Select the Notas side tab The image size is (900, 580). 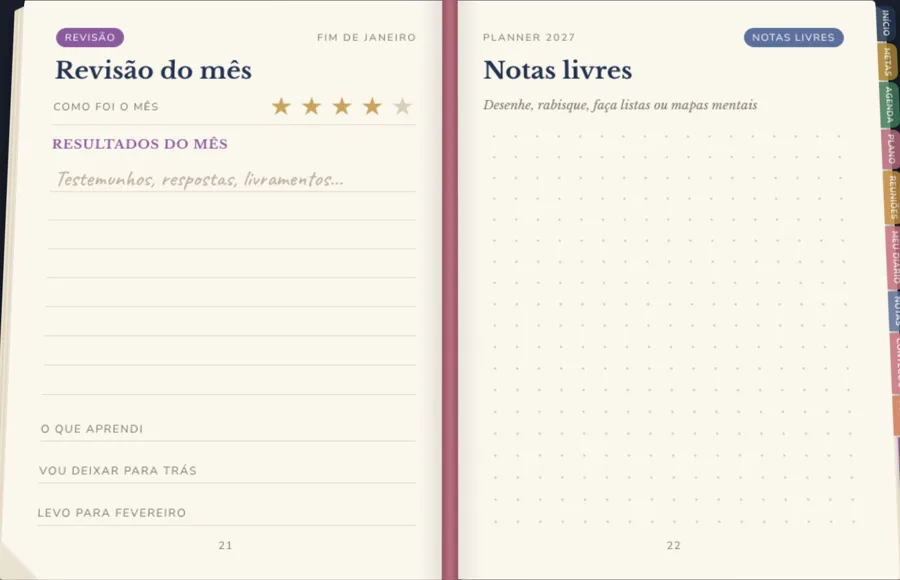tap(895, 311)
